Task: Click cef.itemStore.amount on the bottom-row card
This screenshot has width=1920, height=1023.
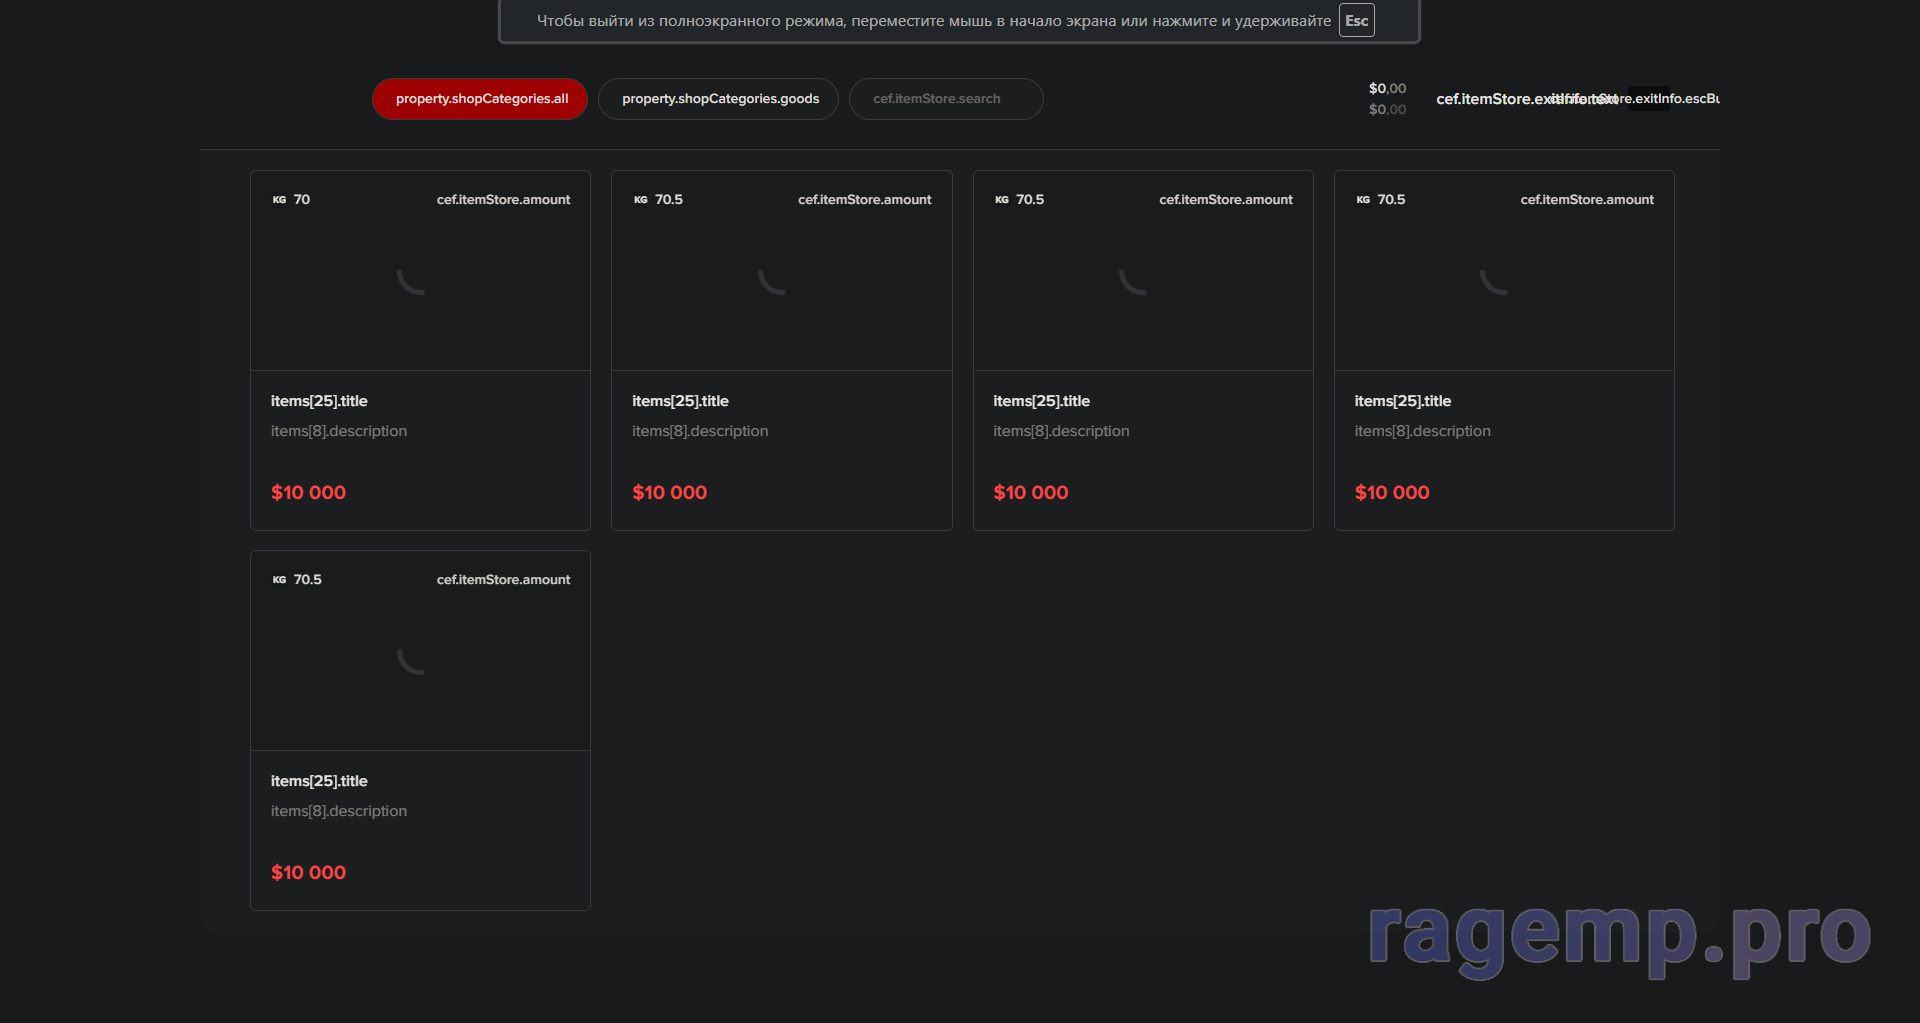Action: [x=503, y=579]
